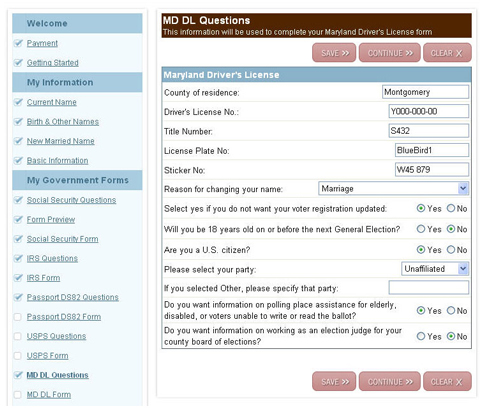The height and width of the screenshot is (408, 486).
Task: Choose No for U.S. citizen question
Action: tap(451, 250)
